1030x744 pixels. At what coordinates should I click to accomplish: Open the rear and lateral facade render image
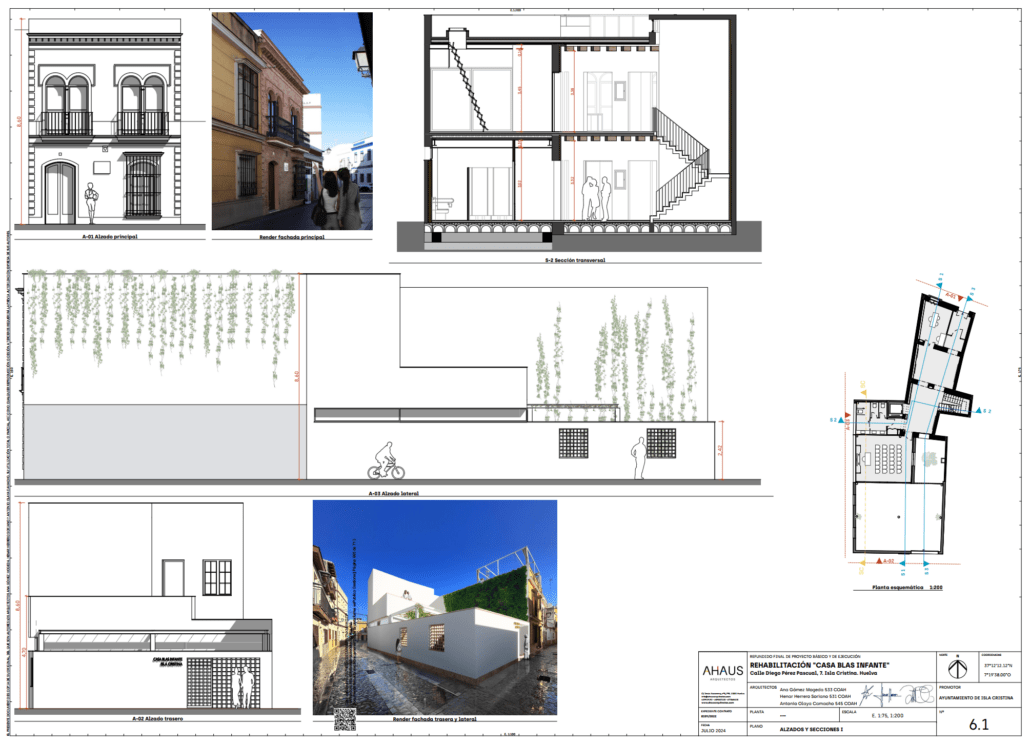coord(434,607)
